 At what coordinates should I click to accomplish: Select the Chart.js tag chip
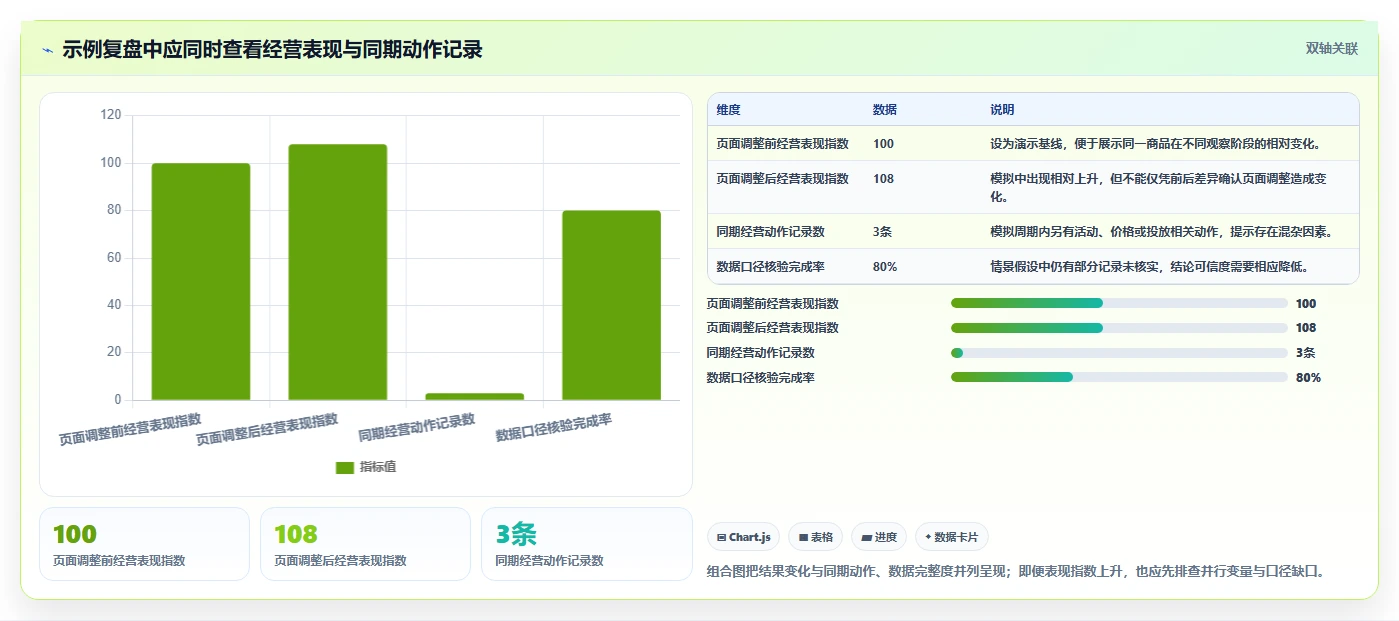(x=744, y=537)
